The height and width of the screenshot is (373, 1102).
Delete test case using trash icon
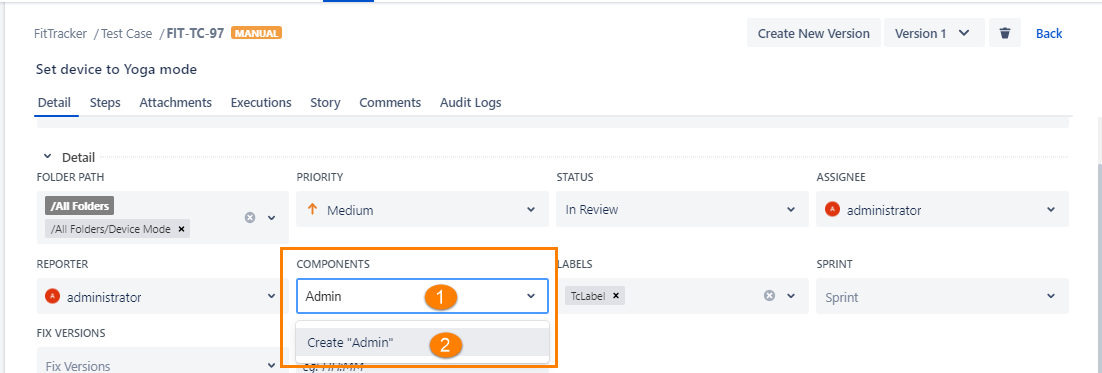click(1005, 33)
